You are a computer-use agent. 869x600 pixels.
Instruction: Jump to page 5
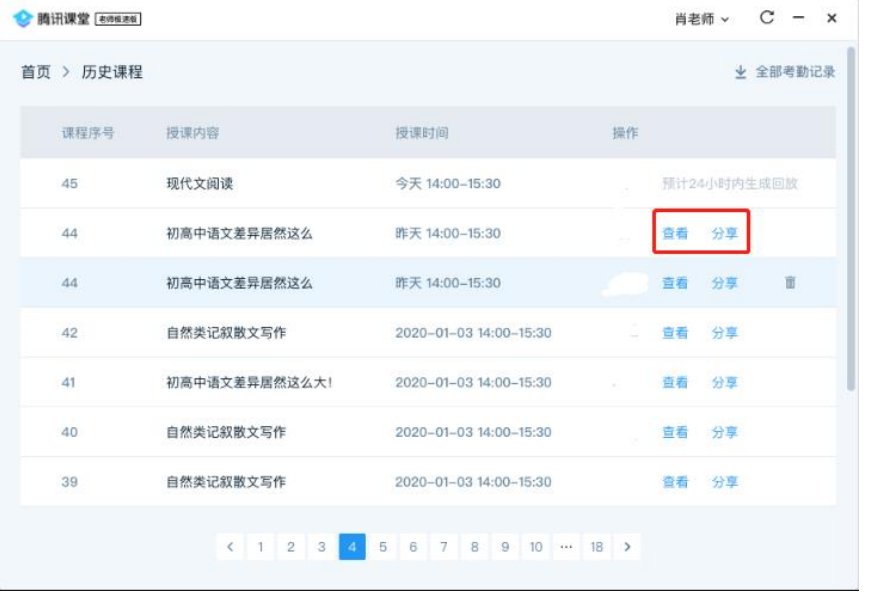[383, 547]
